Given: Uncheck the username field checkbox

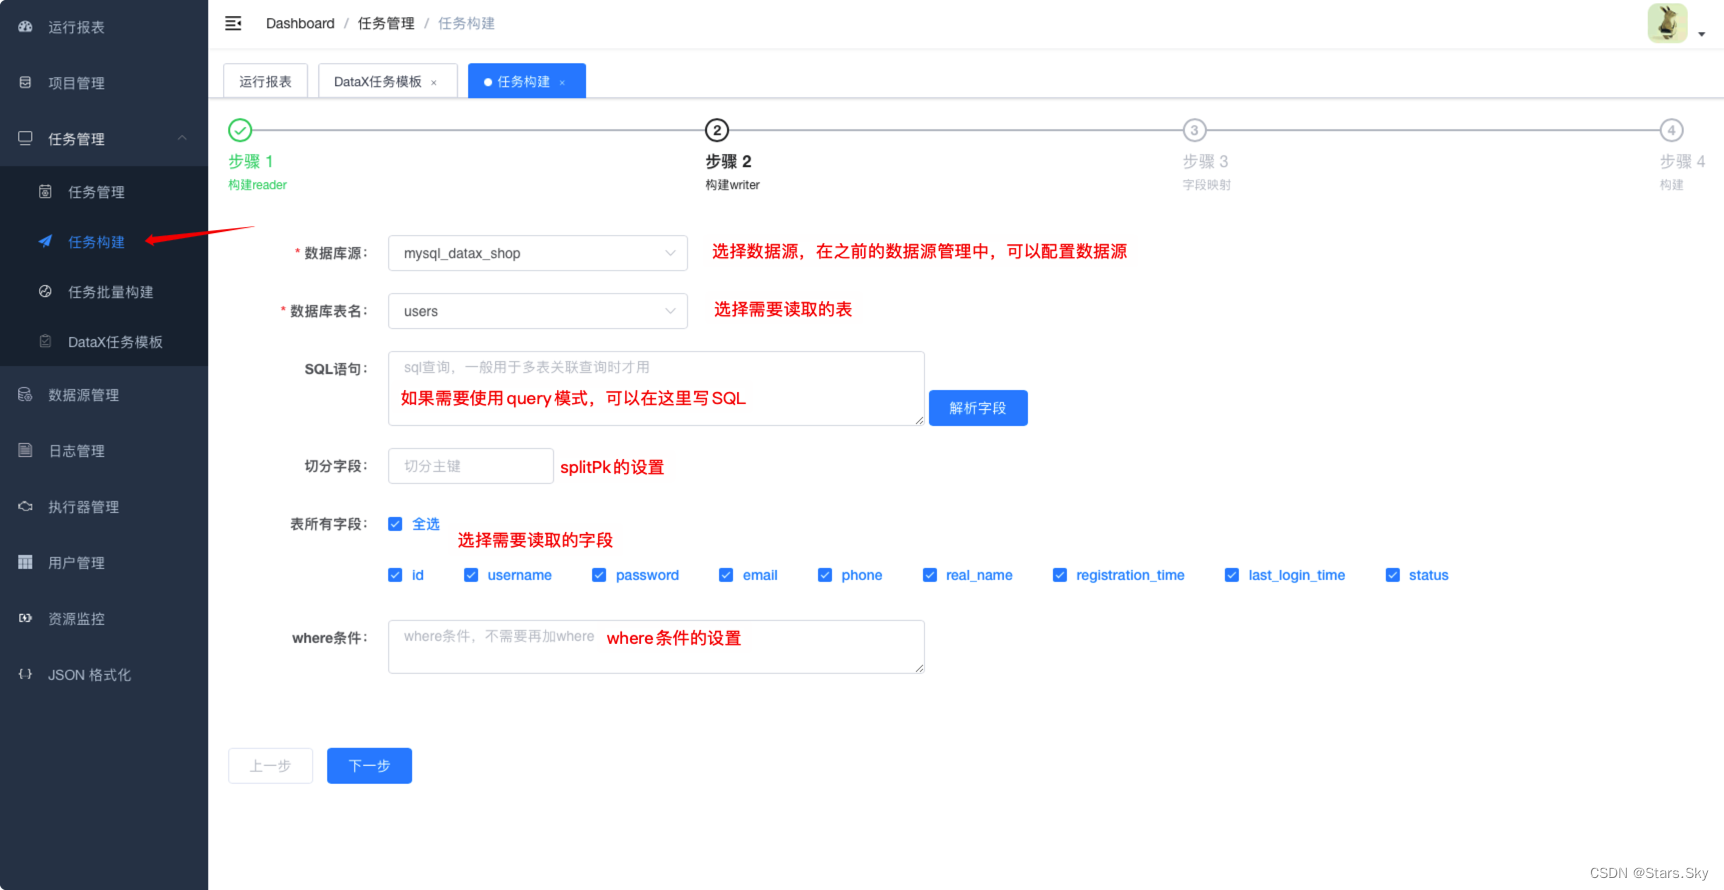Looking at the screenshot, I should [x=471, y=575].
